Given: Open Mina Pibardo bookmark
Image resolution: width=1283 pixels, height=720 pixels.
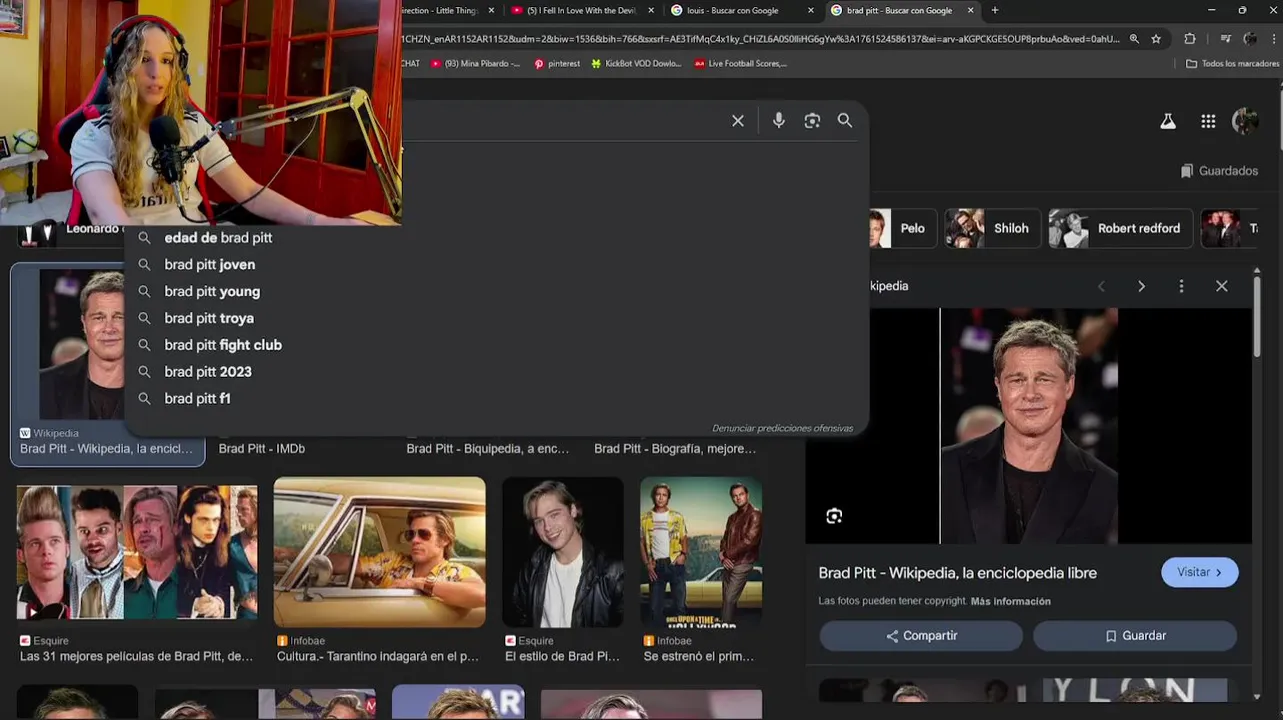Looking at the screenshot, I should (x=475, y=63).
